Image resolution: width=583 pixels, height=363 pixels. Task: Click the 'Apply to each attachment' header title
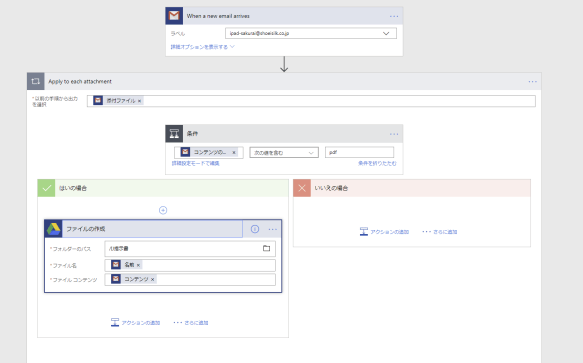click(80, 81)
